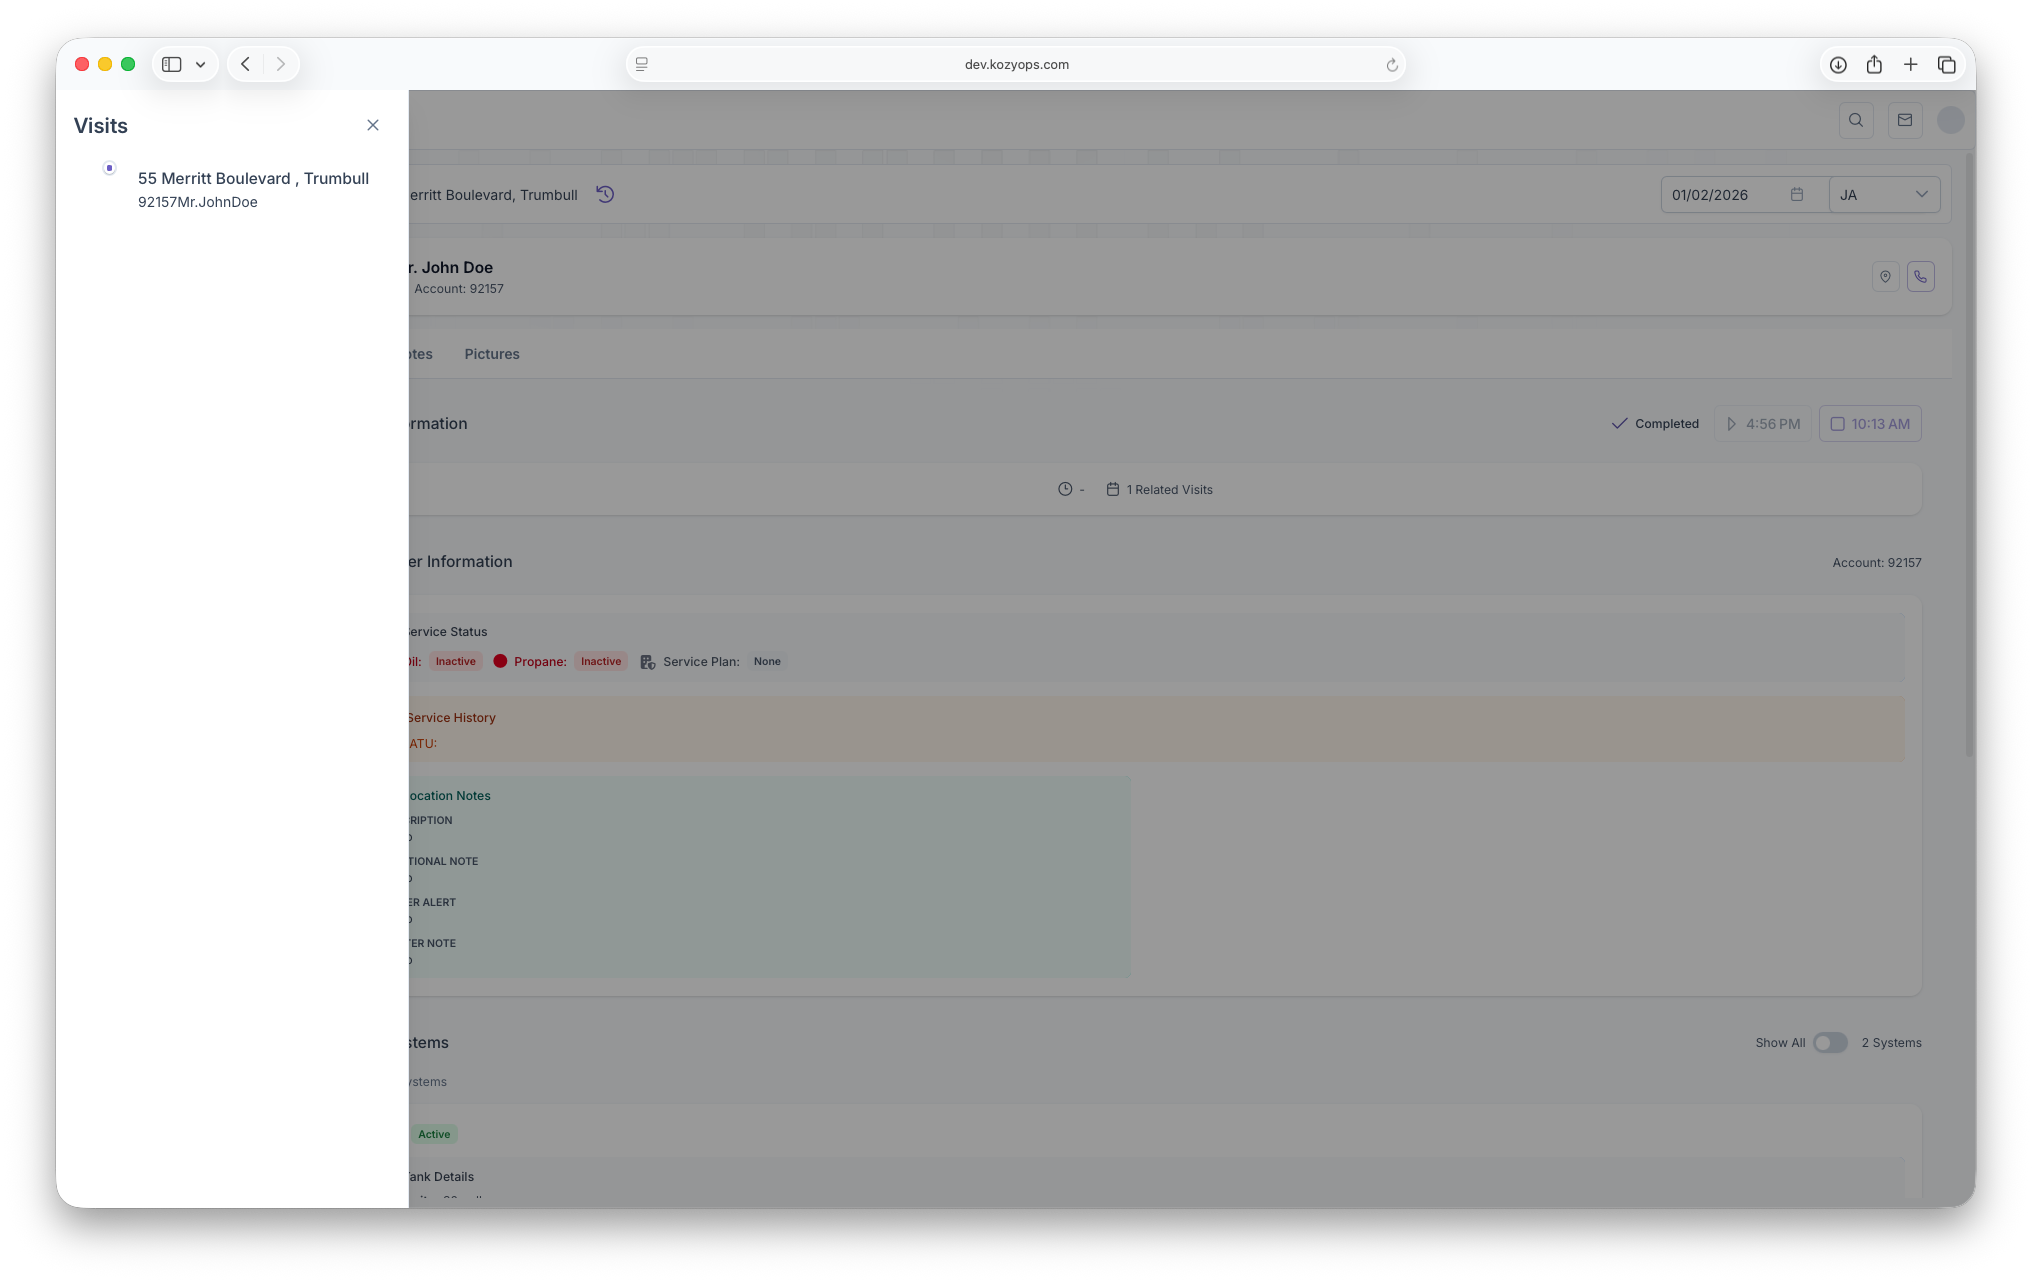Select the 55 Merritt Boulevard visit radio

110,168
